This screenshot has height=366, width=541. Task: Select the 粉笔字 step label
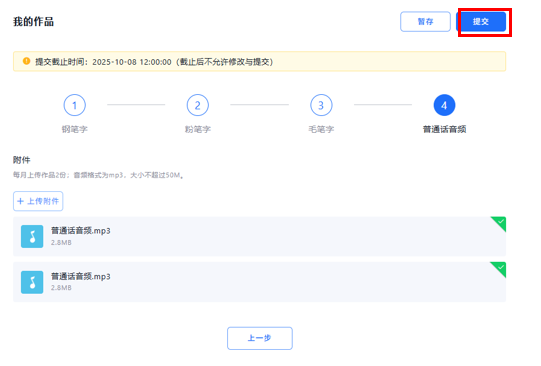click(x=198, y=129)
